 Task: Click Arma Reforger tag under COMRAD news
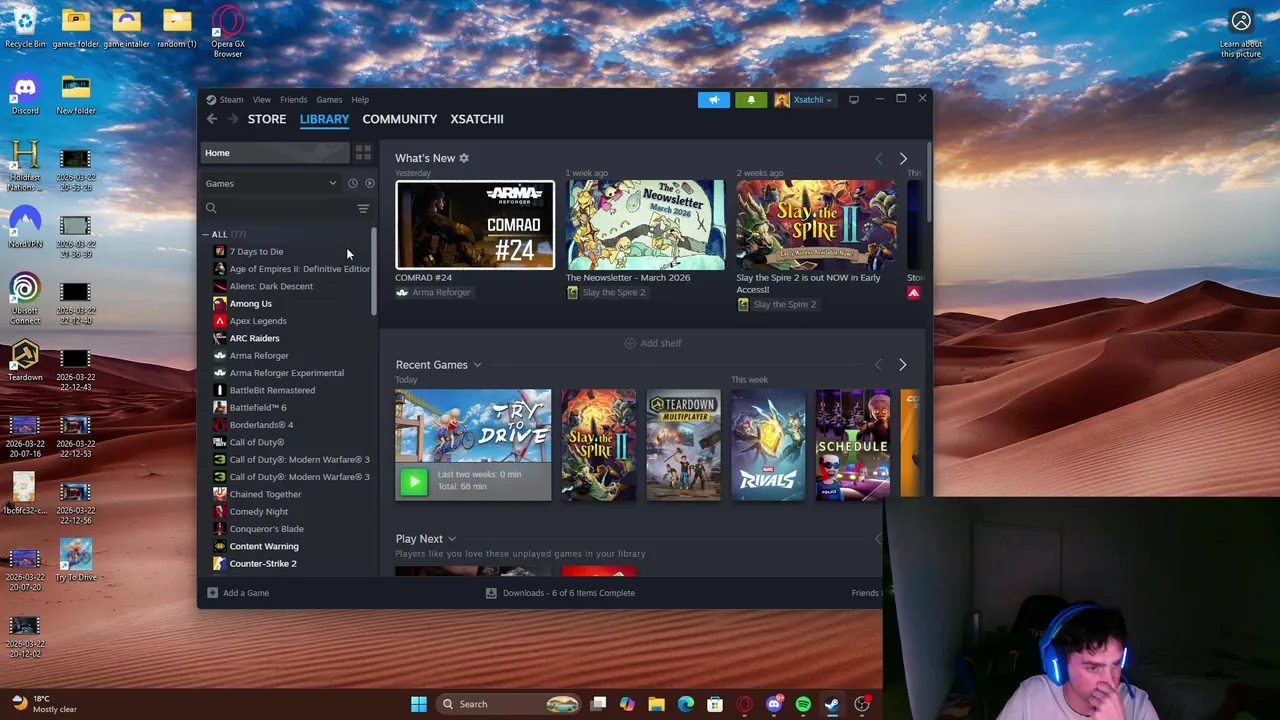[x=433, y=292]
